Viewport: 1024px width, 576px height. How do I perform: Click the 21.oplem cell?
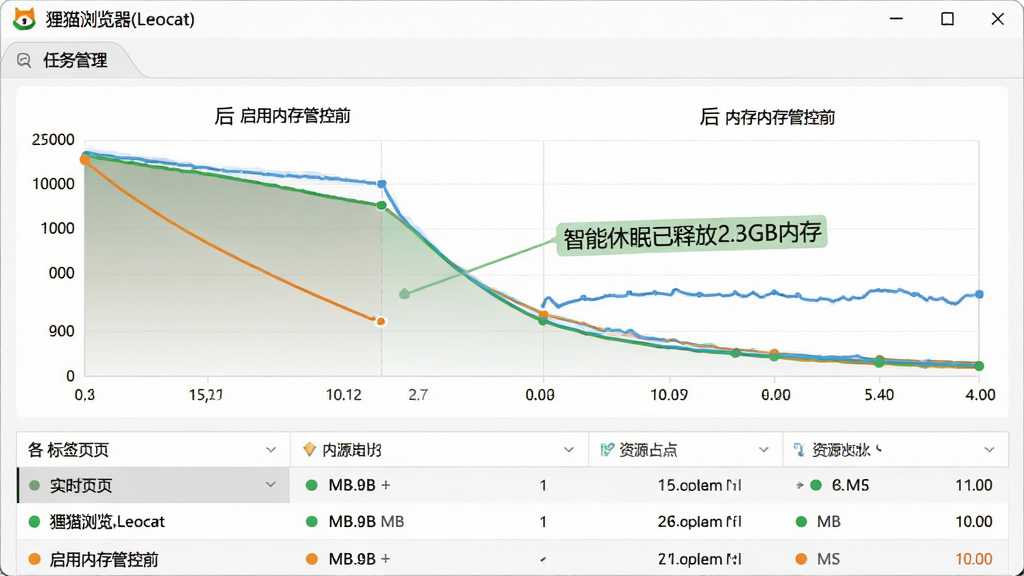pos(699,559)
